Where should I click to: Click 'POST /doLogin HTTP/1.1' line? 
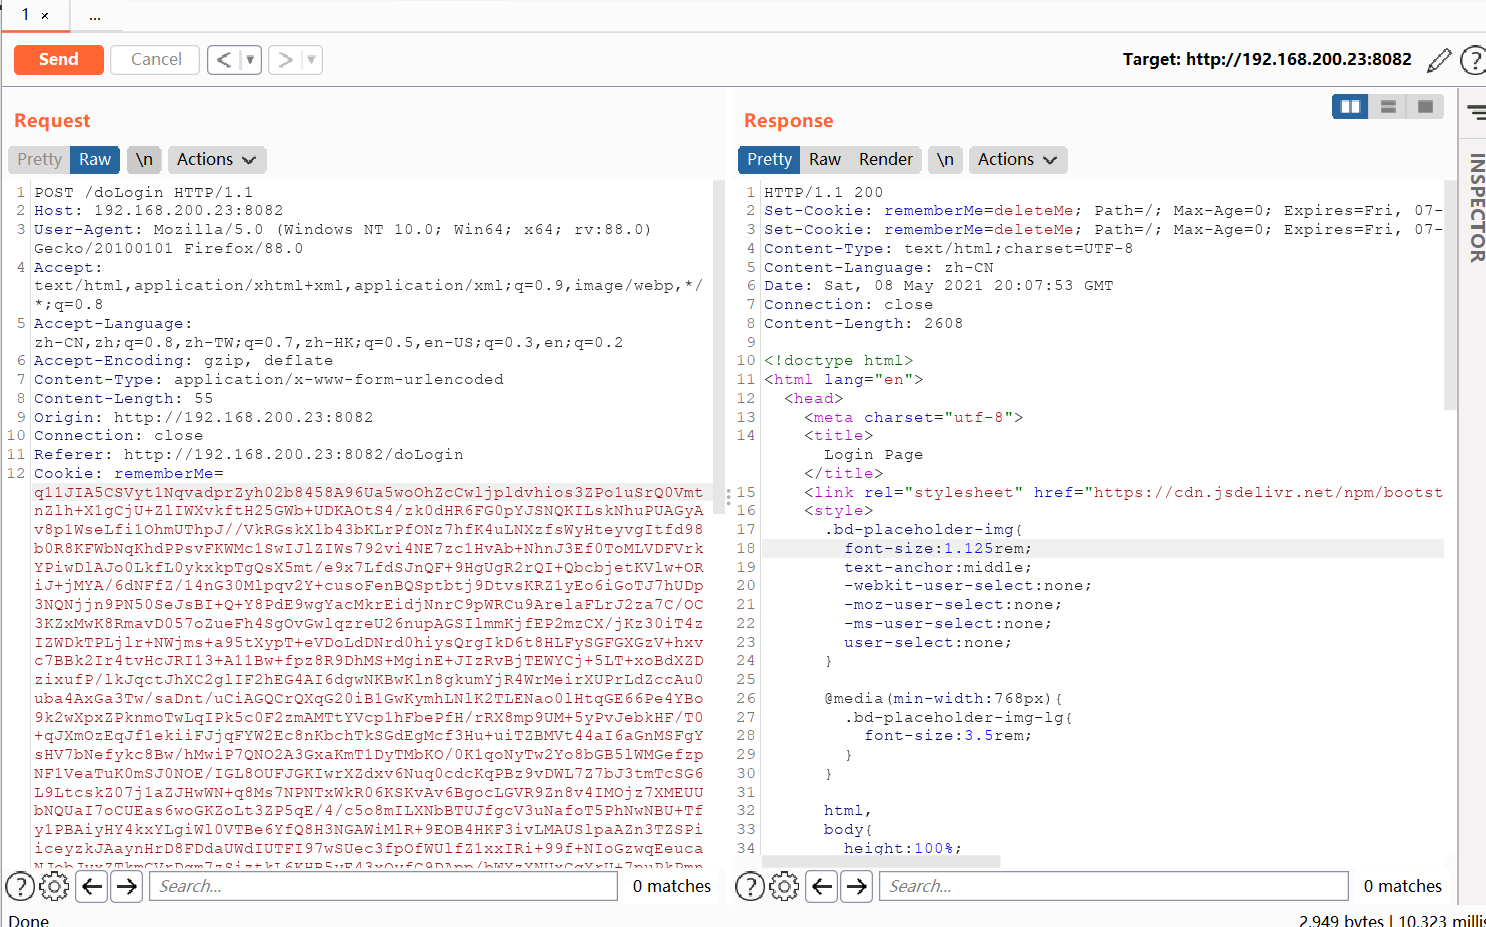pyautogui.click(x=143, y=192)
